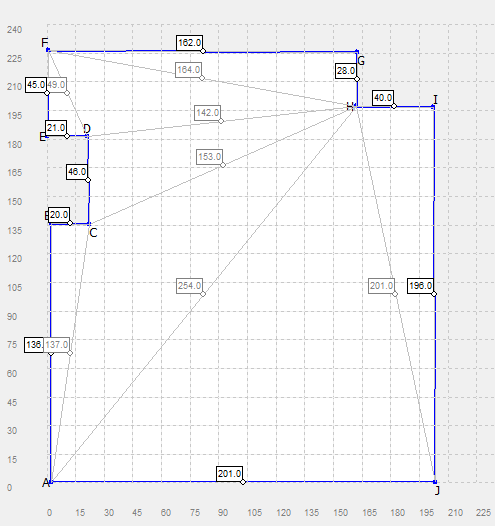
Task: Click the 0 tick label on horizontal axis
Action: click(x=50, y=513)
